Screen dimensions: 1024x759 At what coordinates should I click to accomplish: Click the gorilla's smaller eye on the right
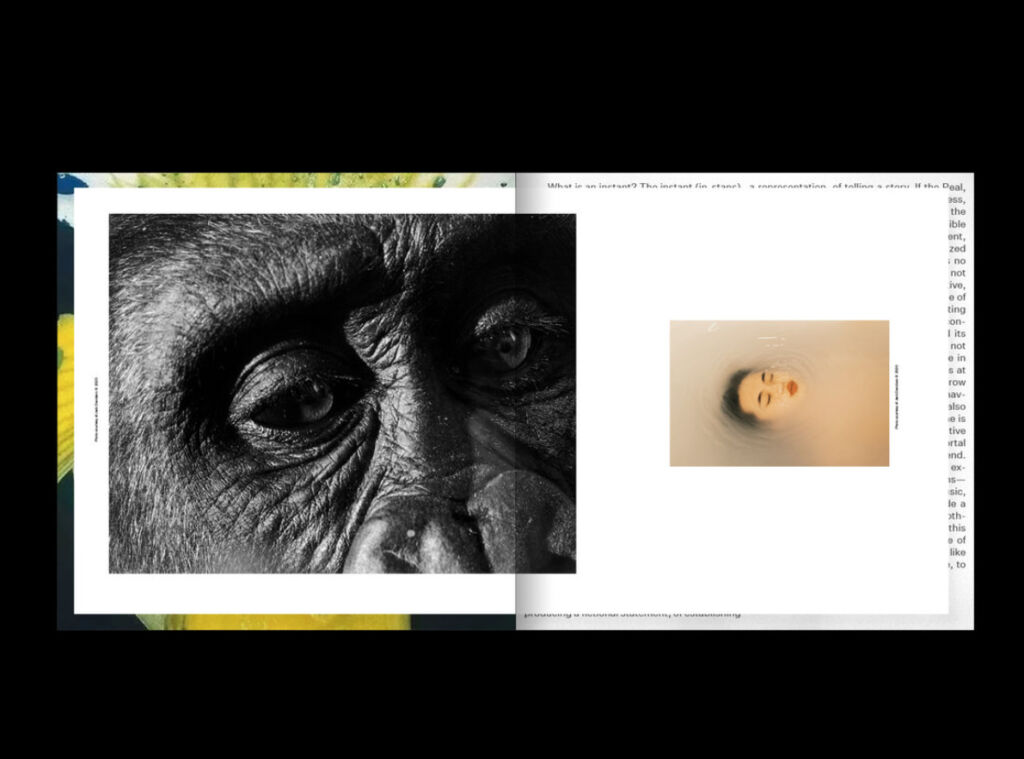(506, 345)
